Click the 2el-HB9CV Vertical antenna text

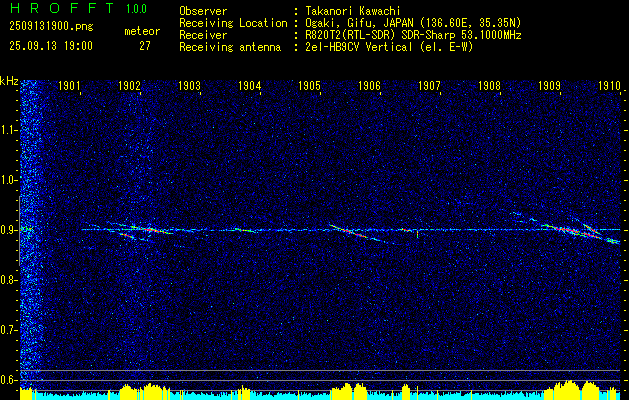[x=390, y=47]
